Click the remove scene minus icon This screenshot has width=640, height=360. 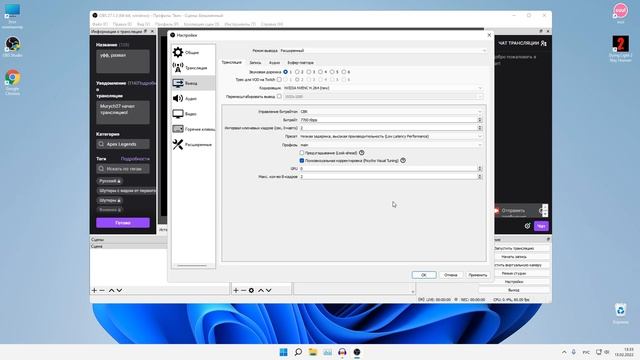click(x=102, y=290)
